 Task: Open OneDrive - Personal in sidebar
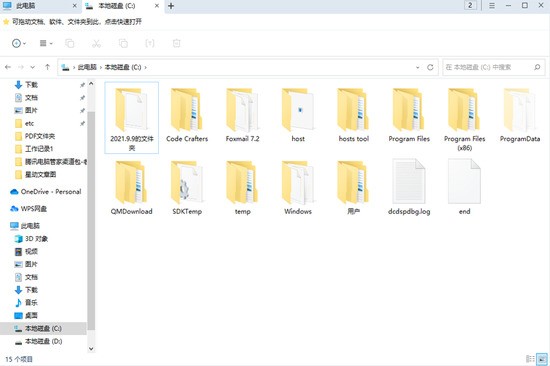tap(46, 192)
